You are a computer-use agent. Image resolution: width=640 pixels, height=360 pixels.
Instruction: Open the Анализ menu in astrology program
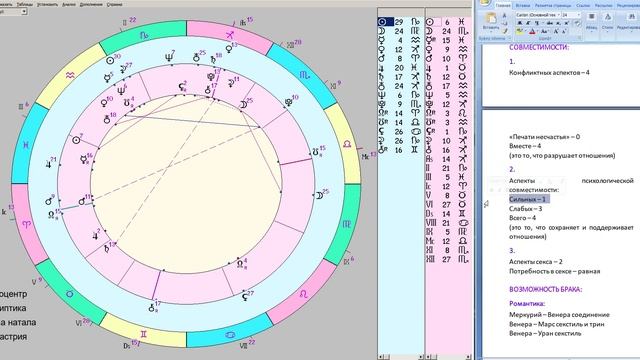click(69, 4)
